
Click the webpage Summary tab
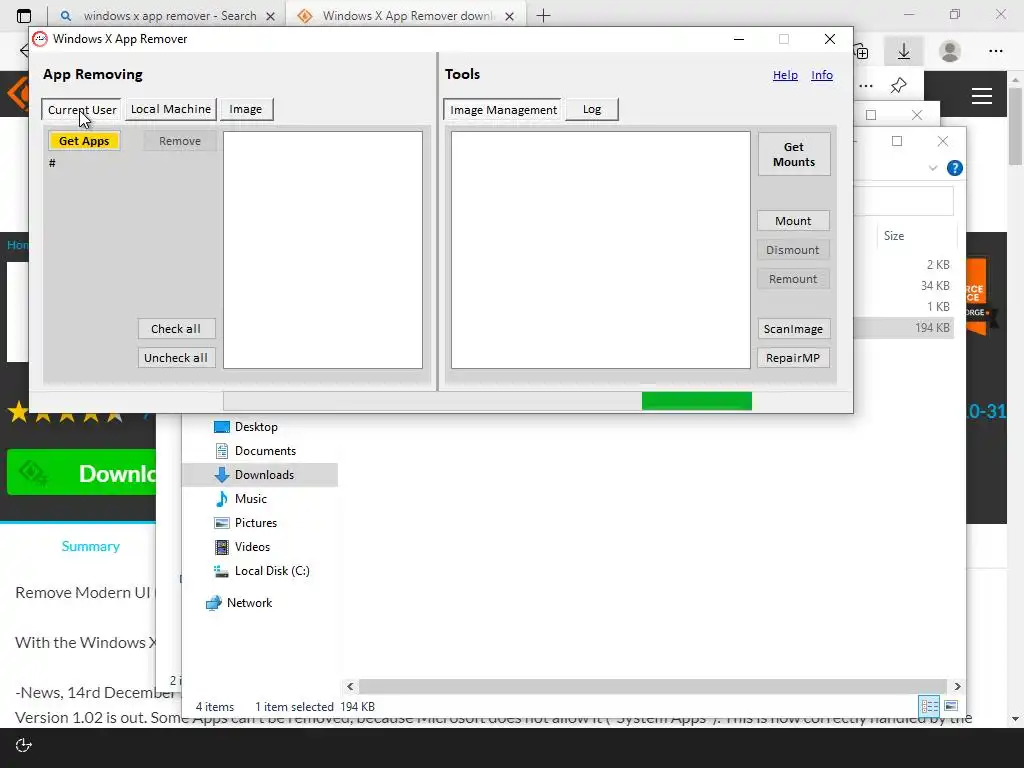90,547
